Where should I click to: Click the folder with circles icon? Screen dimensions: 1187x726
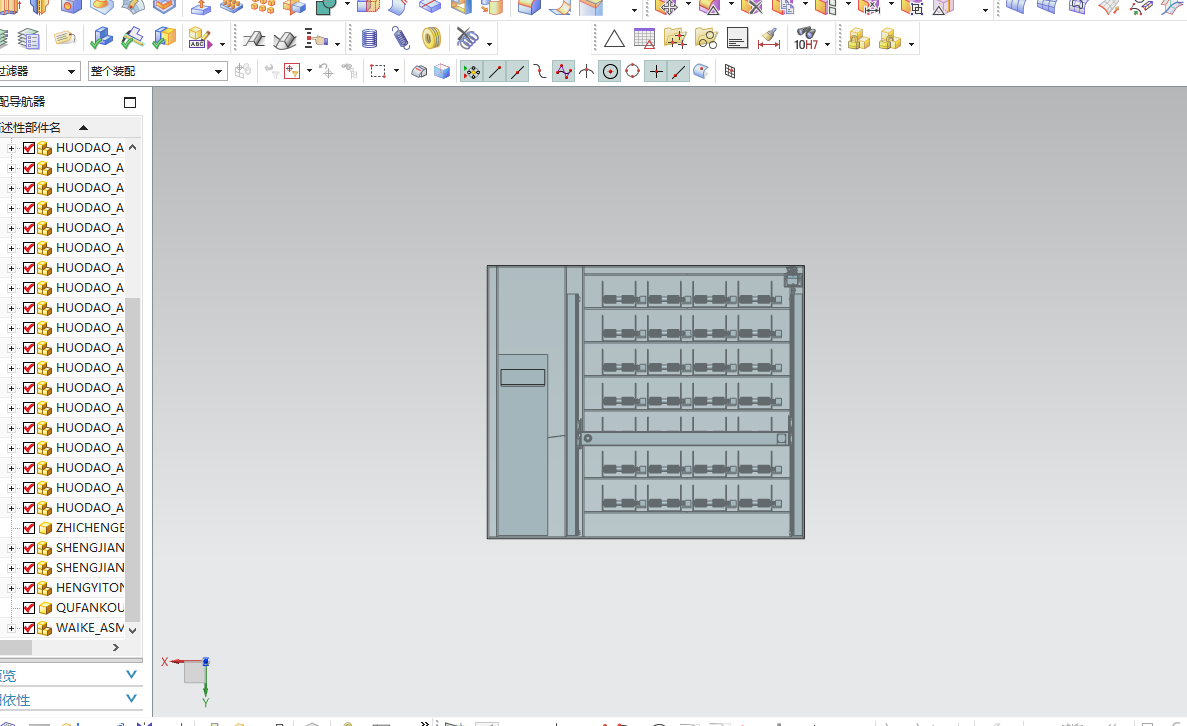(706, 39)
